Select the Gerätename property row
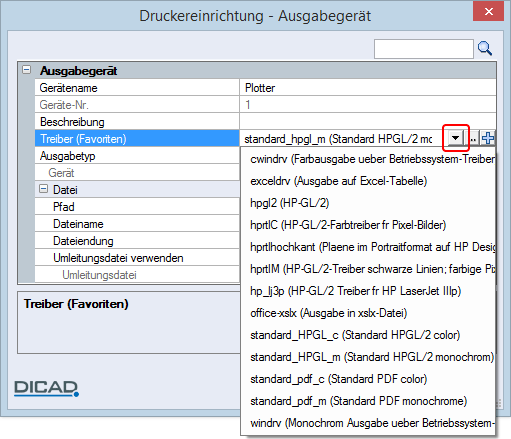 tap(265, 88)
